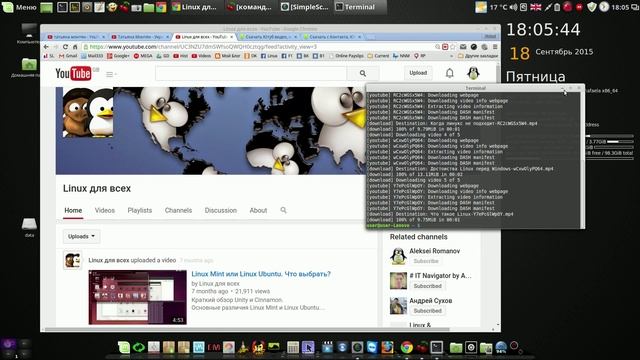The image size is (640, 360).
Task: Open the 'data' drive icon on desktop
Action: click(29, 227)
